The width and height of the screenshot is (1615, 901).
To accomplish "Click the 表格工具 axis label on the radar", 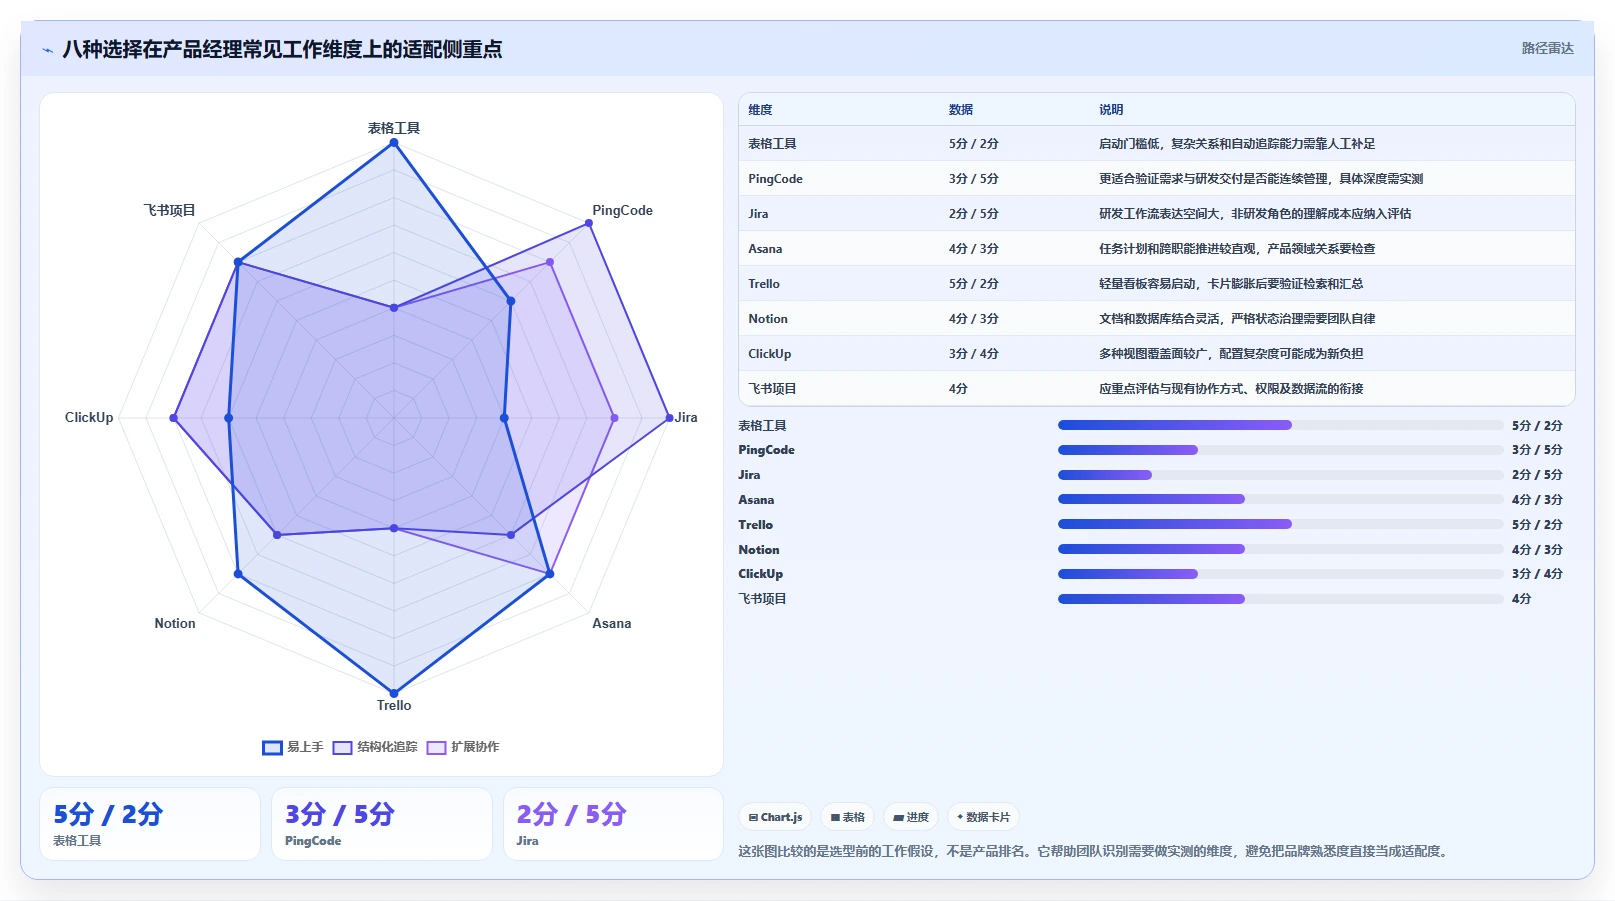I will [x=394, y=128].
